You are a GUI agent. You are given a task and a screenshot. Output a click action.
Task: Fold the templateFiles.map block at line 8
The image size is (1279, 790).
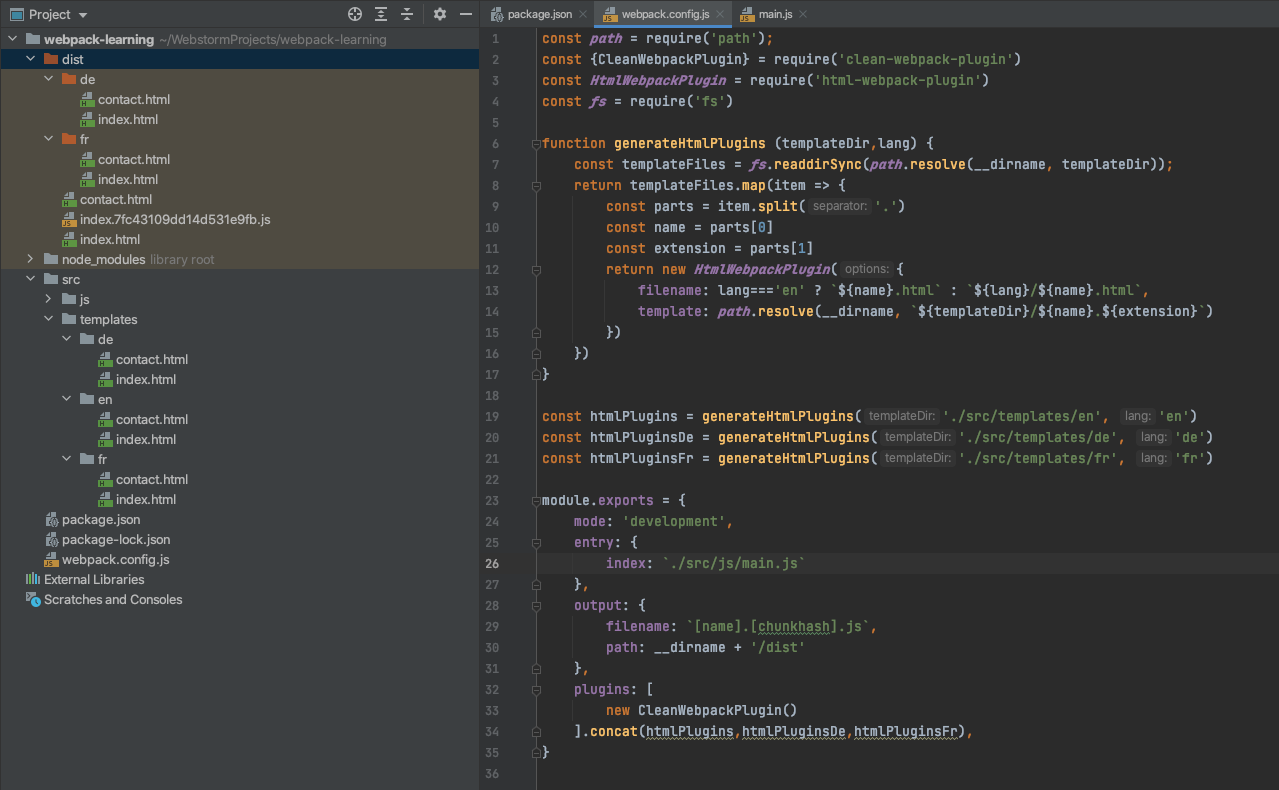[536, 186]
